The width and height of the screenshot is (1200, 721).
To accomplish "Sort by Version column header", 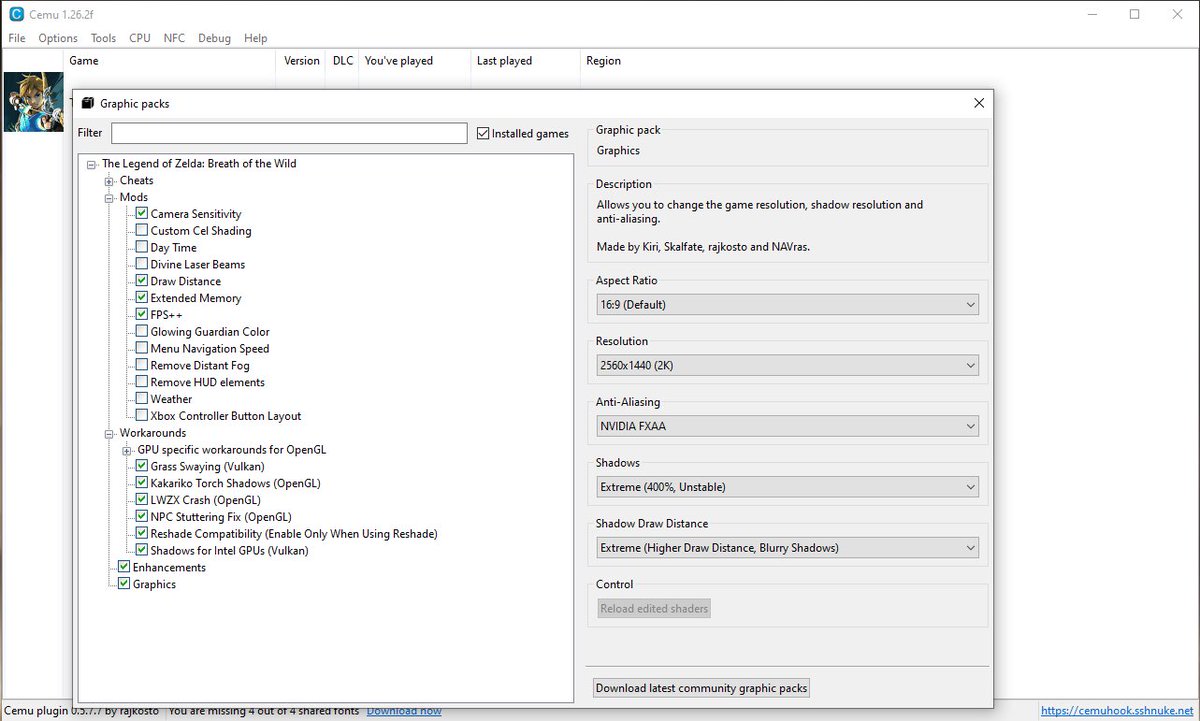I will (x=301, y=61).
